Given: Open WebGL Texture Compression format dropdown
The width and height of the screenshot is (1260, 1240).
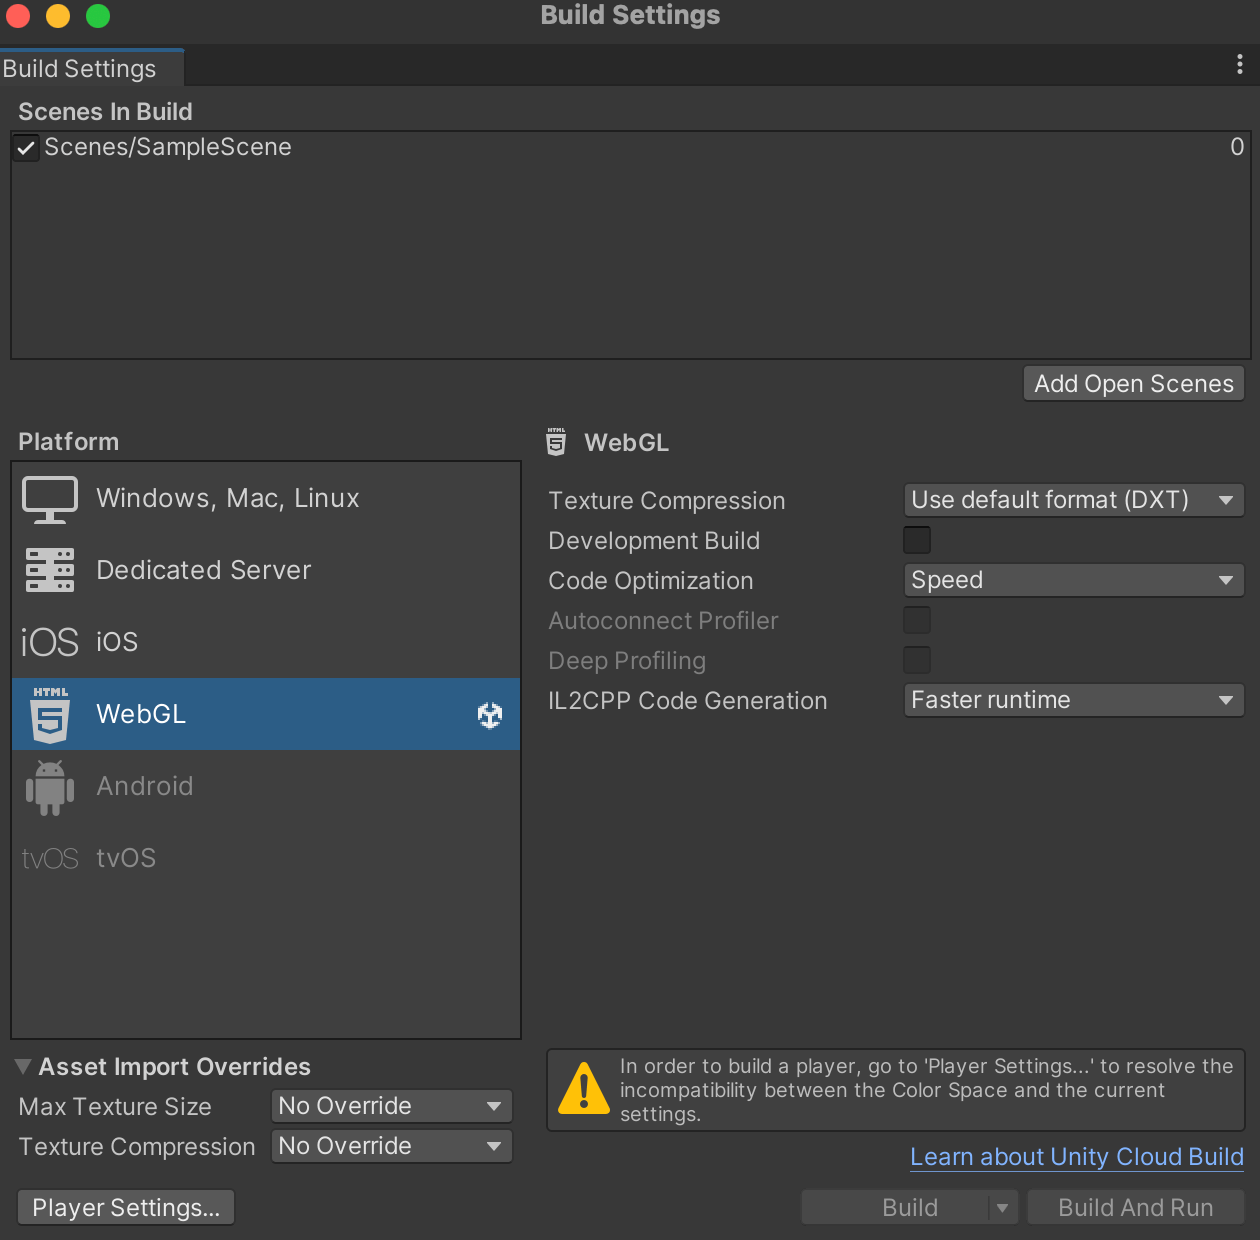Looking at the screenshot, I should pos(1074,500).
